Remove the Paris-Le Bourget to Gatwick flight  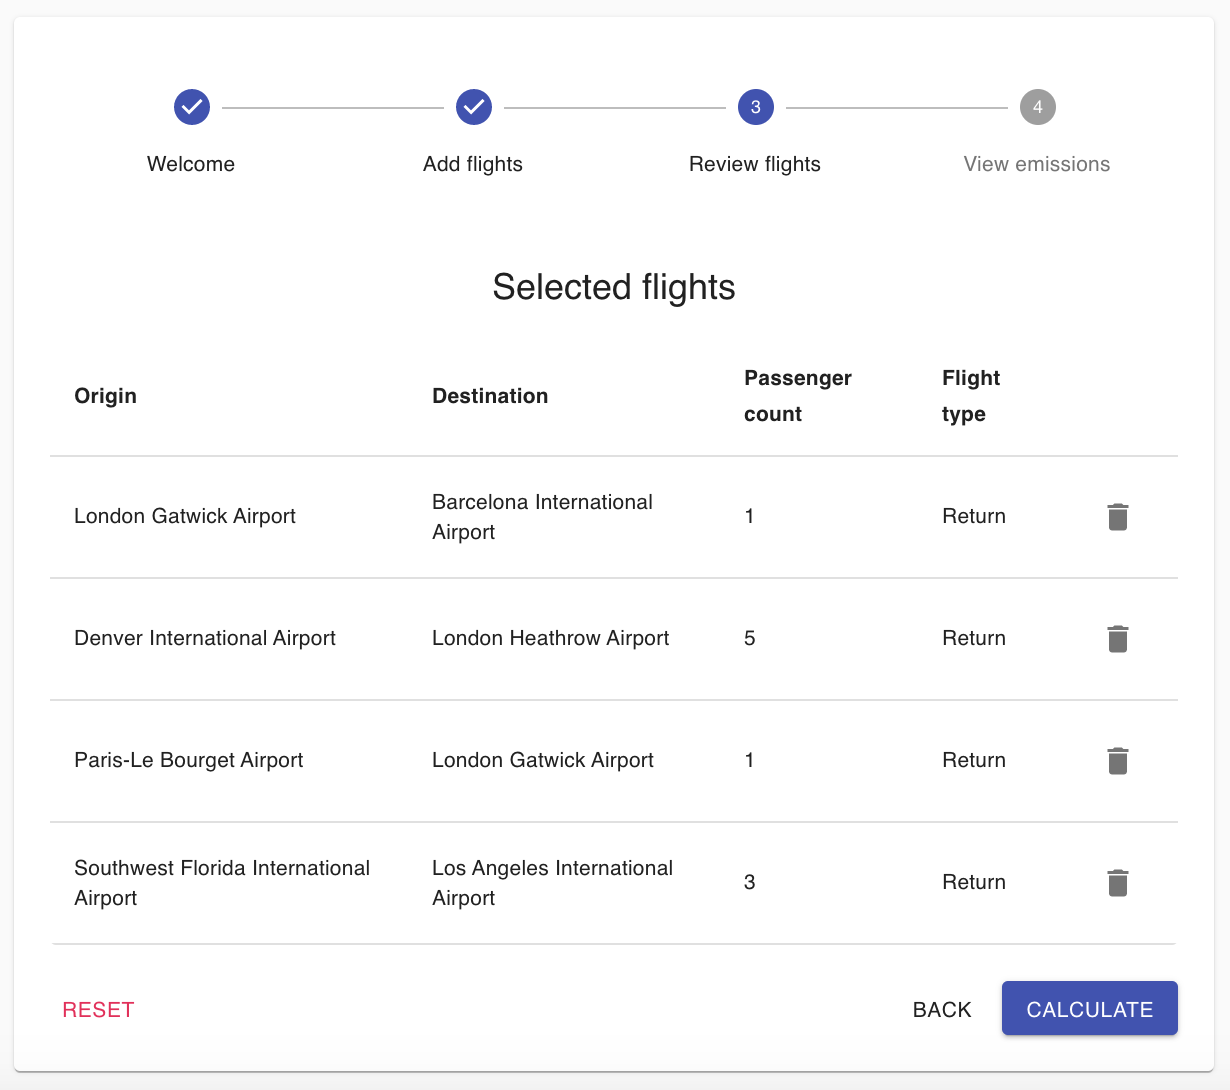pos(1118,761)
